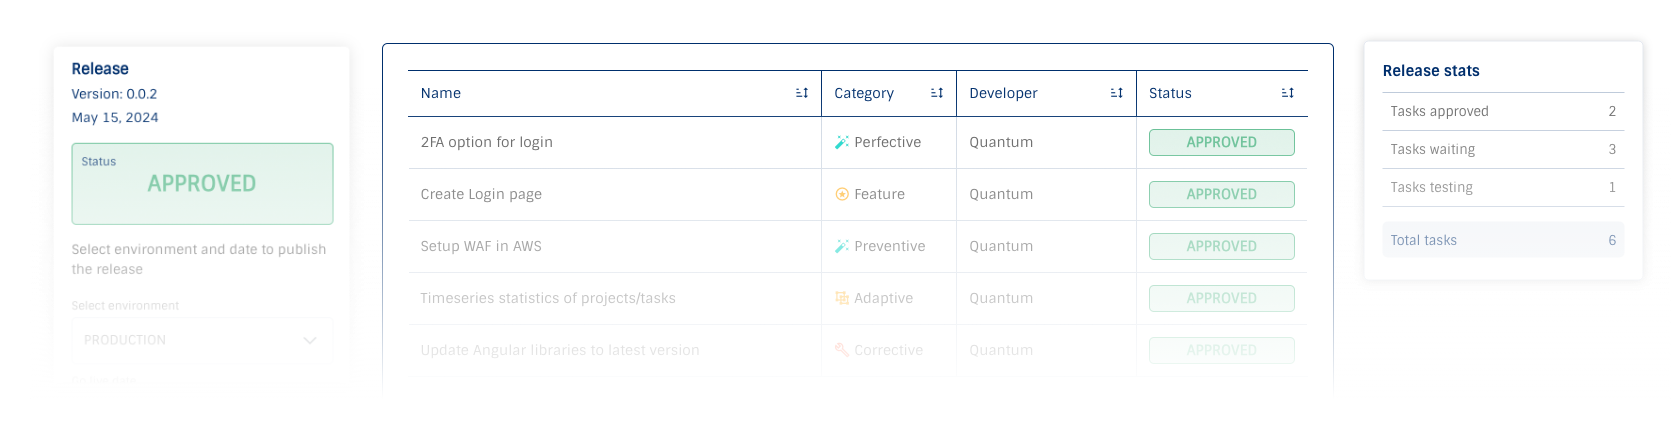Click the Adaptive category icon
1671x423 pixels.
tap(842, 298)
